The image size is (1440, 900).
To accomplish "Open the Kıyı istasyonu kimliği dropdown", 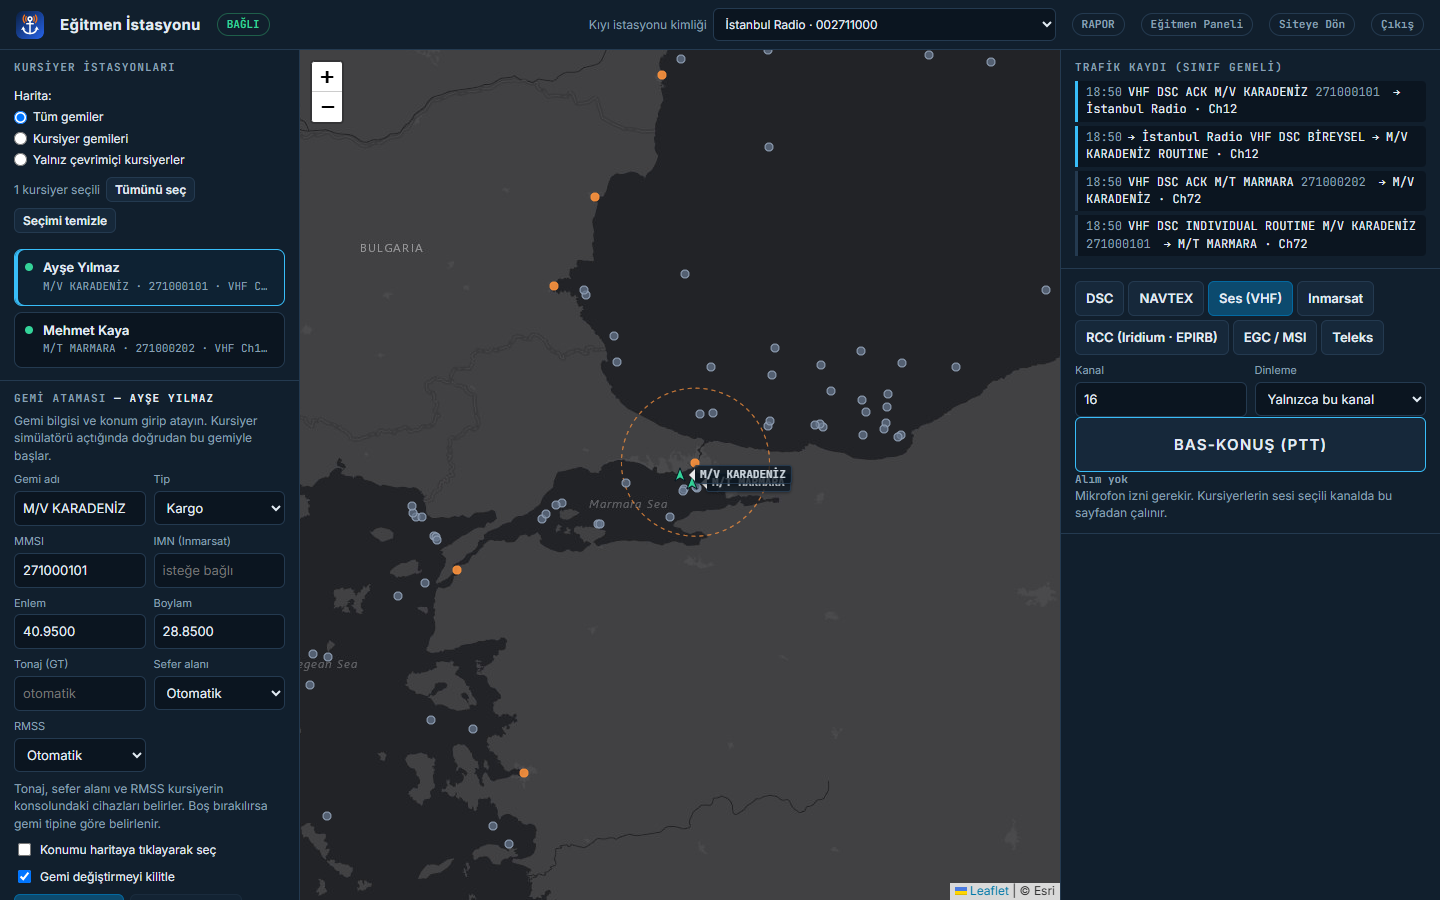I will [885, 25].
